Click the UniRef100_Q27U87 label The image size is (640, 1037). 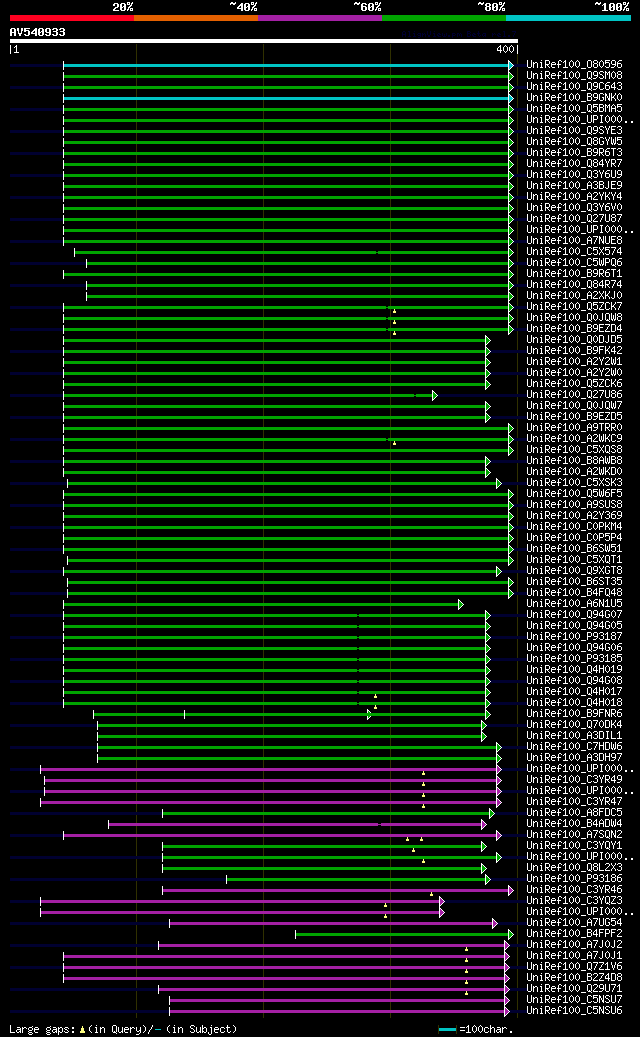click(x=574, y=218)
